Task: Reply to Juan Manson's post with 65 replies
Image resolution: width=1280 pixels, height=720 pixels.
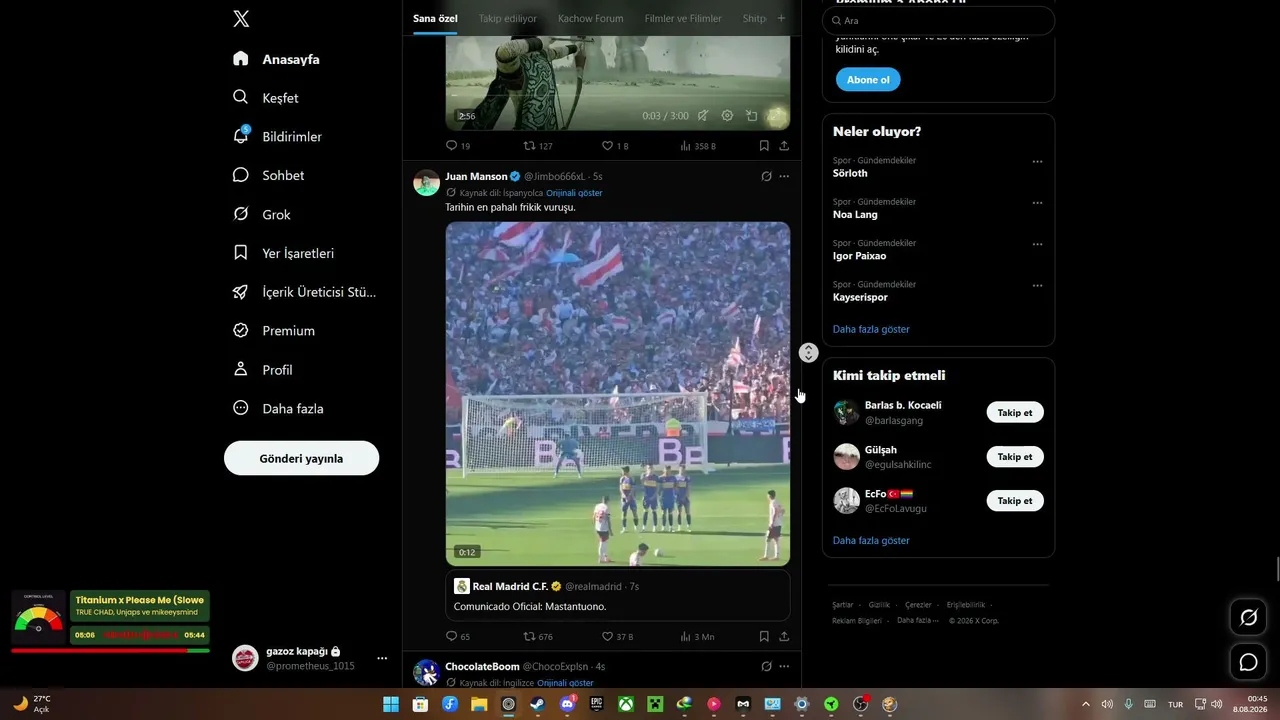Action: (x=458, y=636)
